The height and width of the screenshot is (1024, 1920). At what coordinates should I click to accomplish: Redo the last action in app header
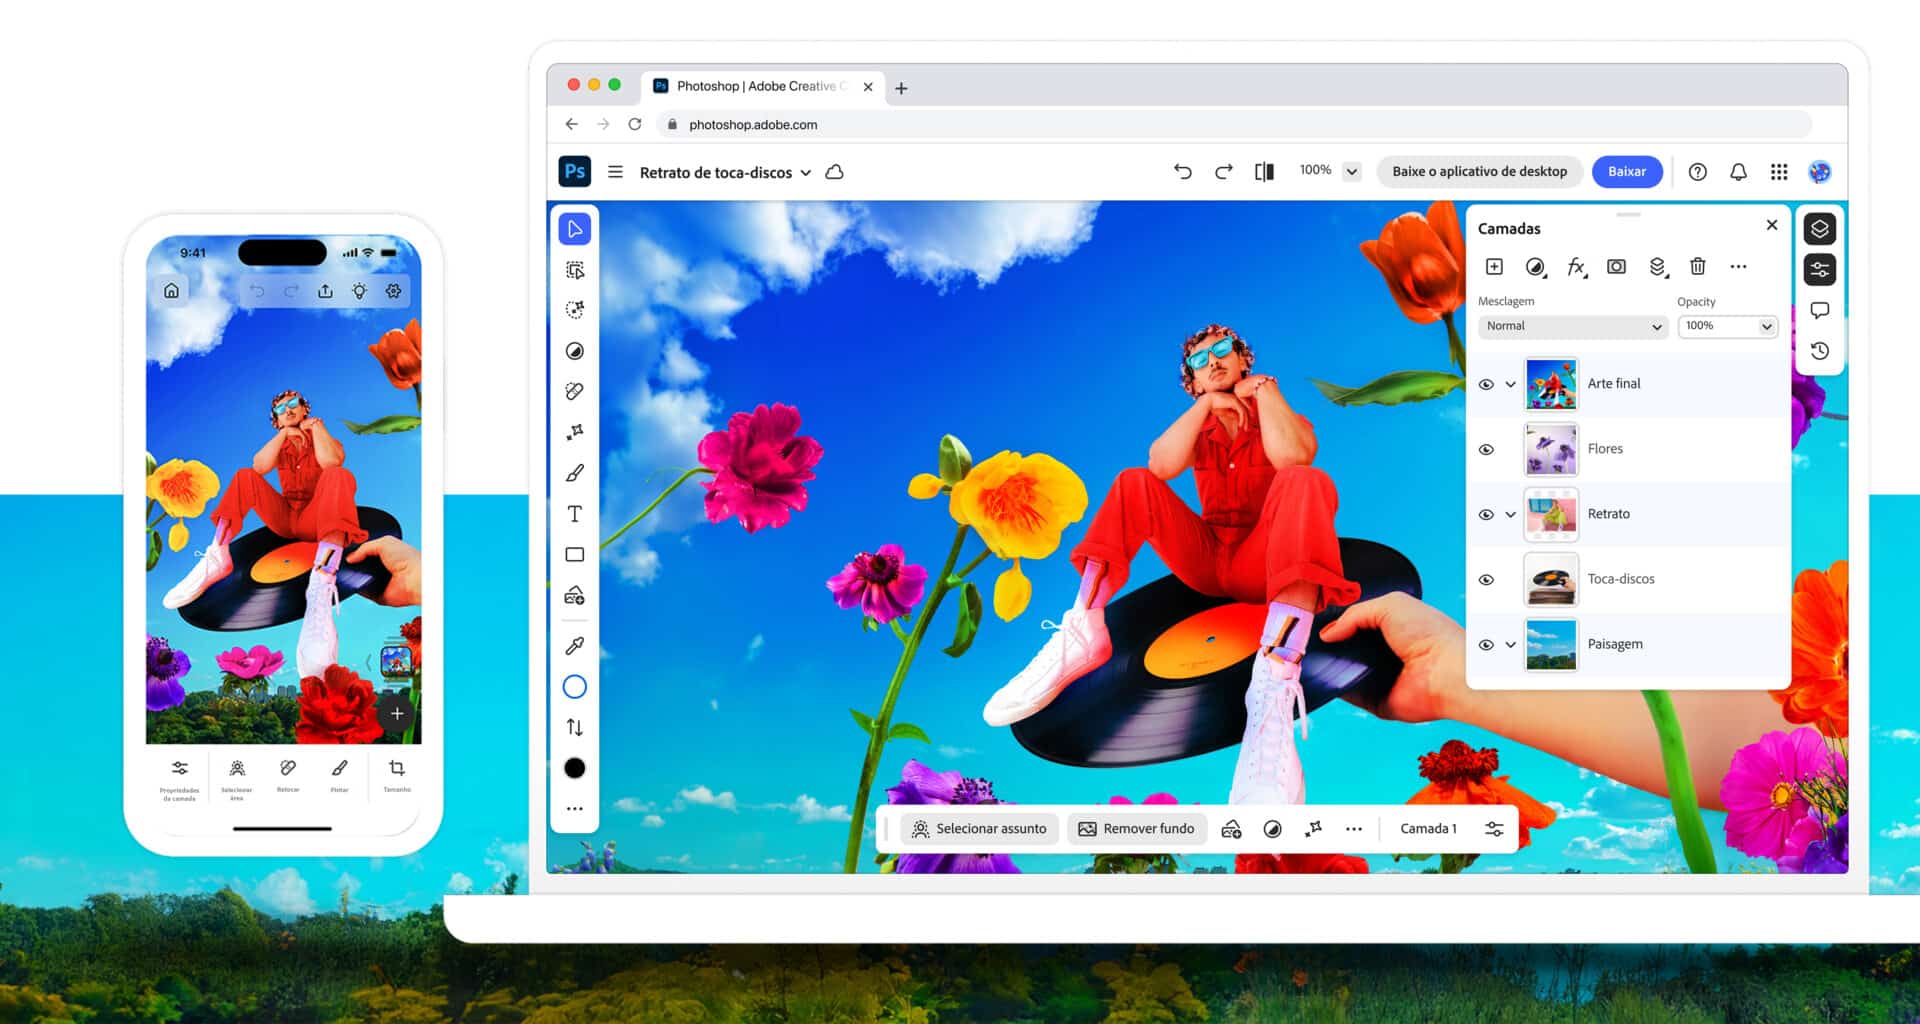[1223, 171]
